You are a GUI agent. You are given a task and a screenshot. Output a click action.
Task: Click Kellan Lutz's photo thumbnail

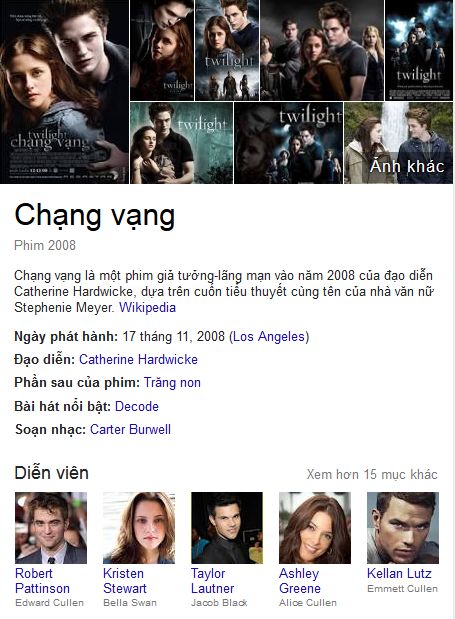click(x=403, y=528)
